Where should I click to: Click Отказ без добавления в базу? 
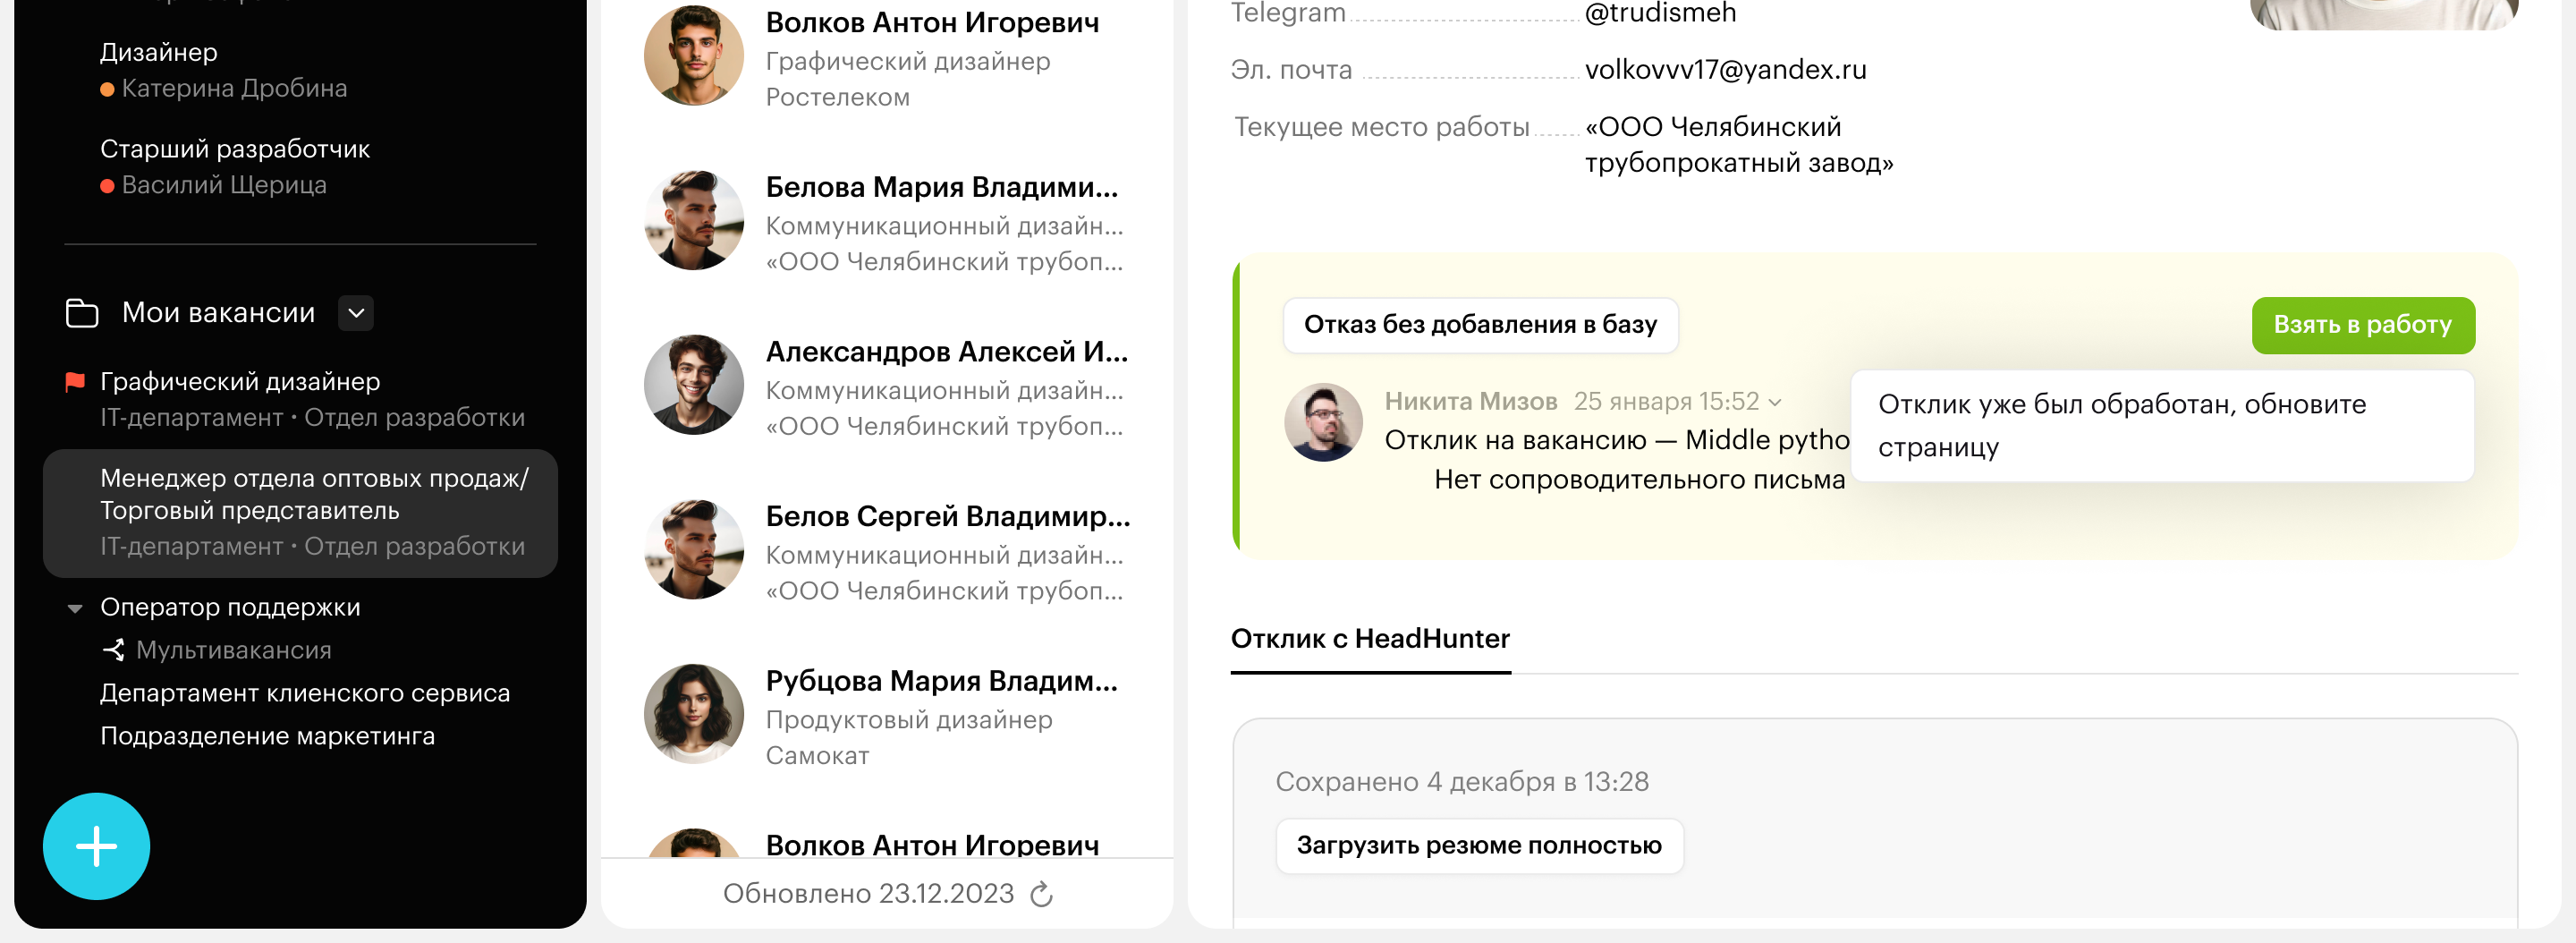[x=1480, y=325]
